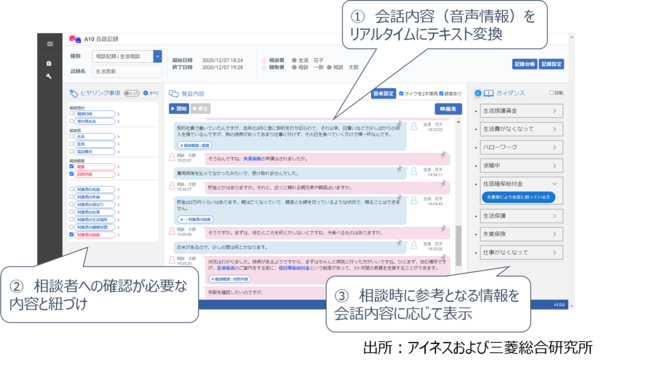Pin the 19:24:43 message from 生活 花子
Image resolution: width=650 pixels, height=365 pixels.
(400, 198)
